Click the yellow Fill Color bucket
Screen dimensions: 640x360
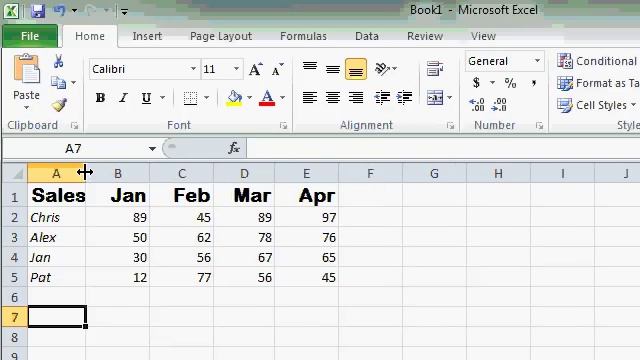pos(234,98)
